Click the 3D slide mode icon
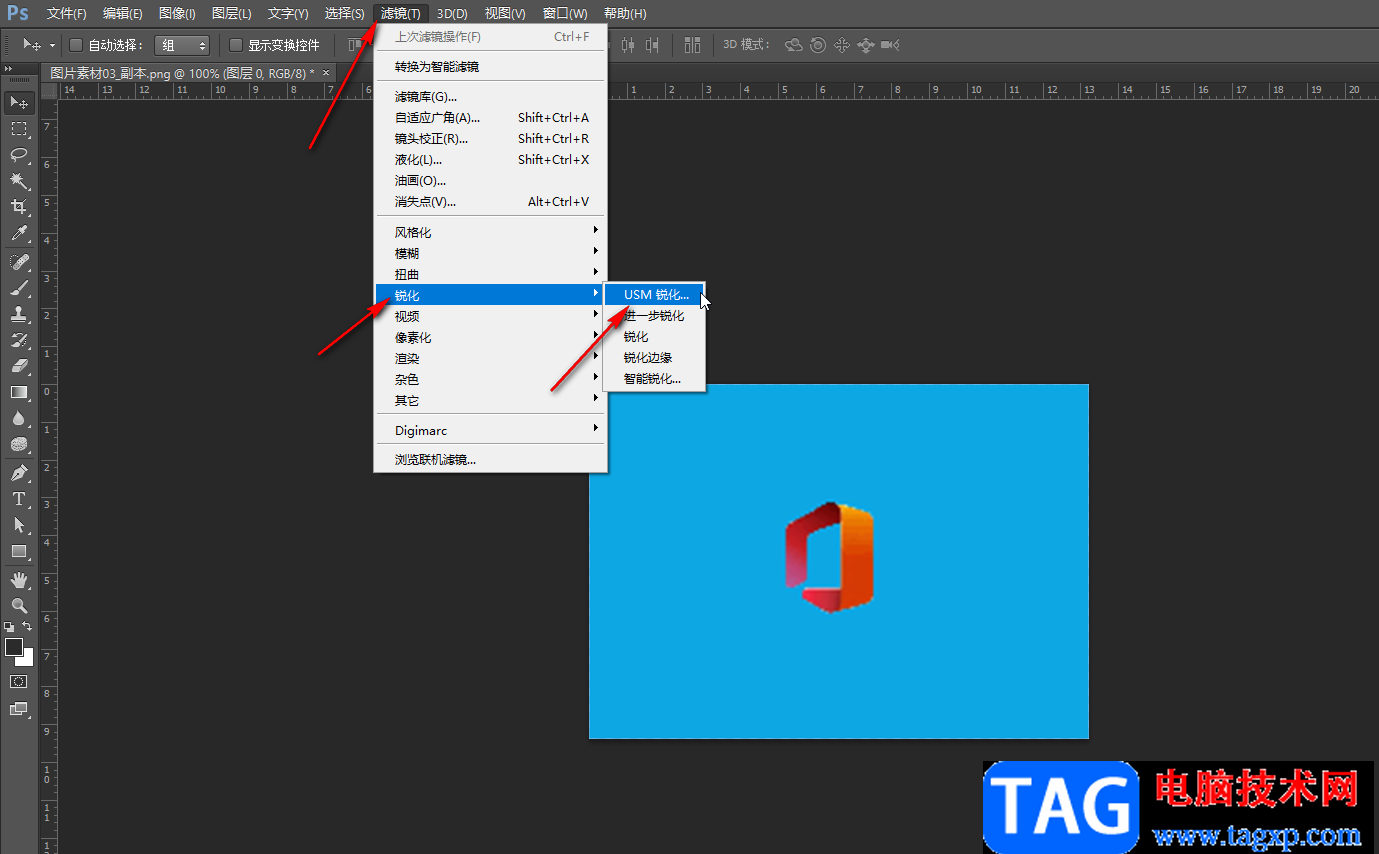This screenshot has width=1379, height=854. click(x=866, y=45)
